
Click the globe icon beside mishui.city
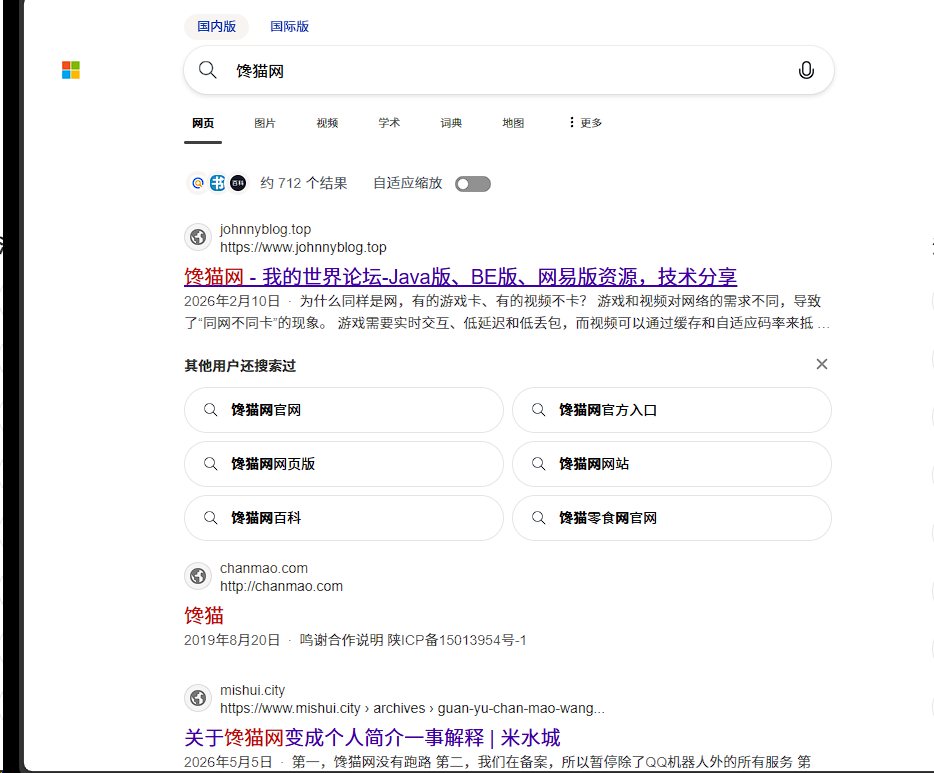coord(198,698)
